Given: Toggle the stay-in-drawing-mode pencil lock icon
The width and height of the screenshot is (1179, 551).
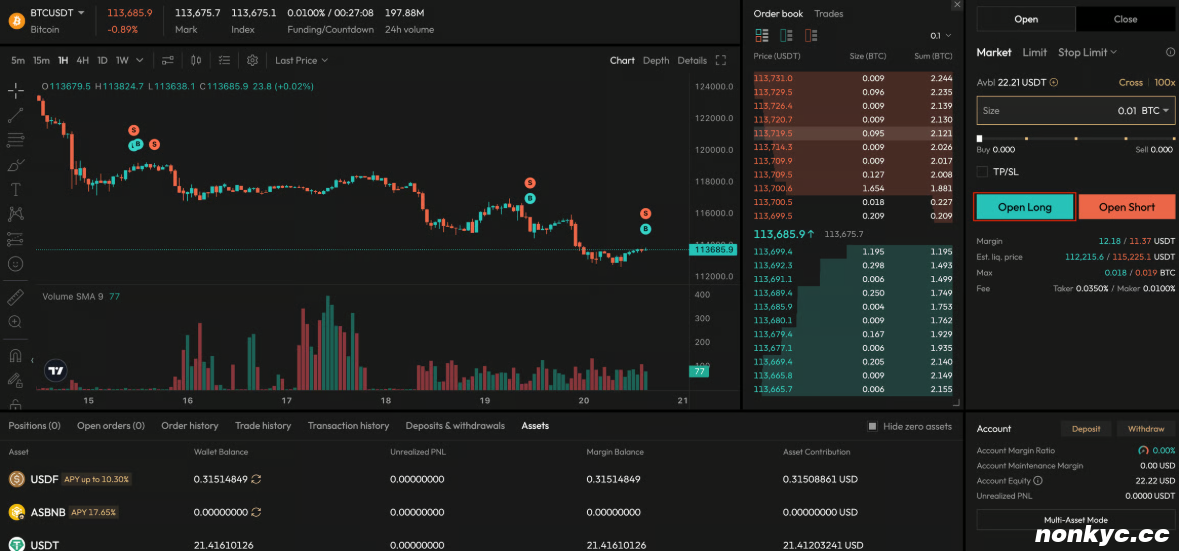Looking at the screenshot, I should pos(15,380).
